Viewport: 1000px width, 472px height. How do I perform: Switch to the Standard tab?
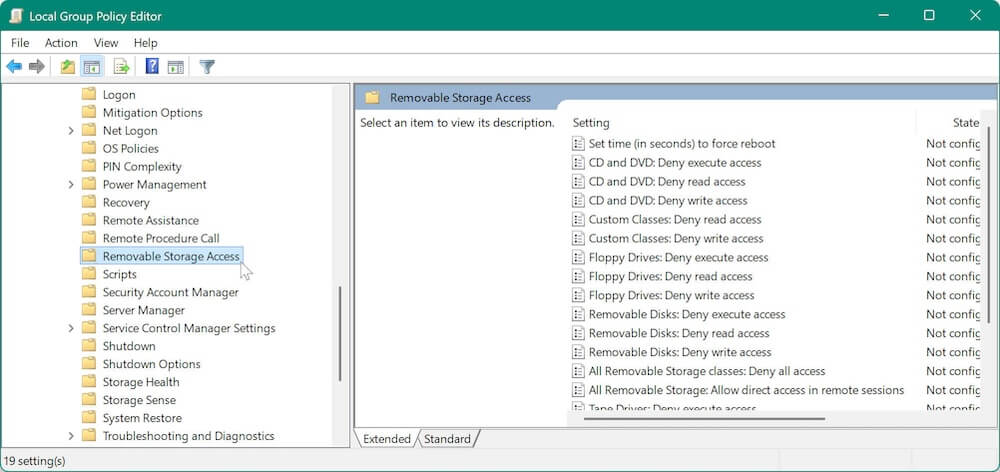[447, 439]
